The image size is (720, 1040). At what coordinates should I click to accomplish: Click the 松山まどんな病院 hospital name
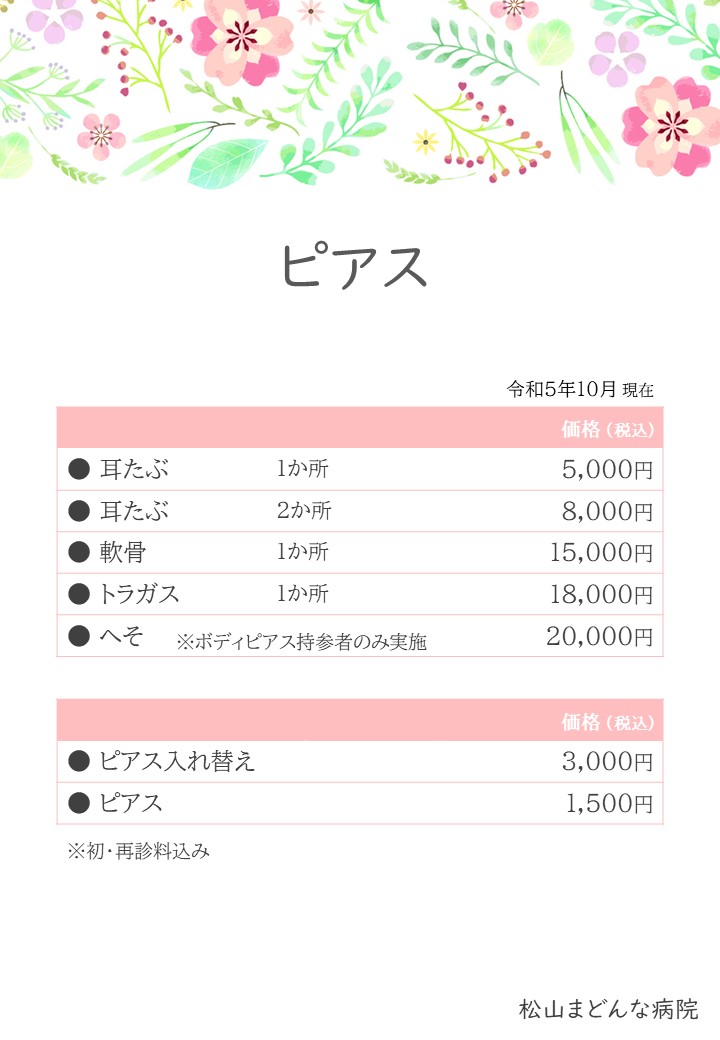click(x=609, y=1009)
